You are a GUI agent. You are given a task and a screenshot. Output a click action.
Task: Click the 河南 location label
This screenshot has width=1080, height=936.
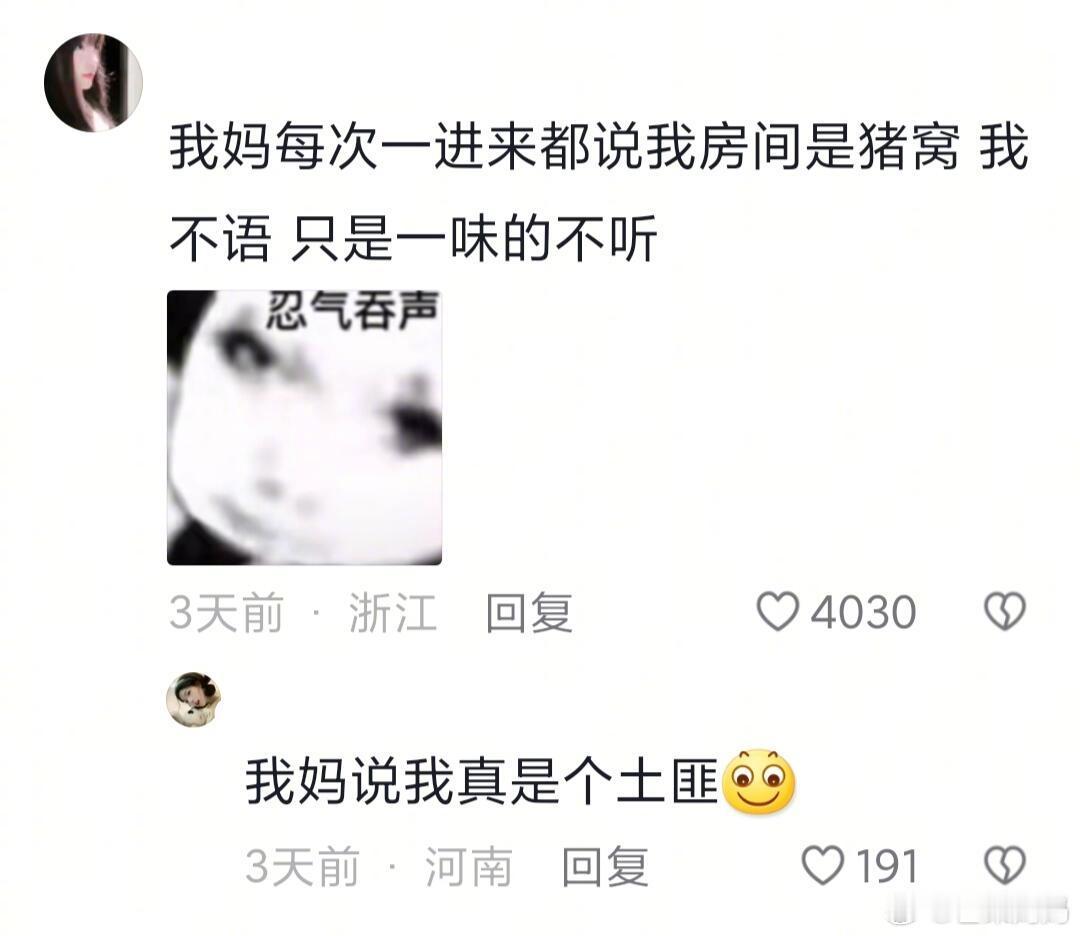coord(468,866)
